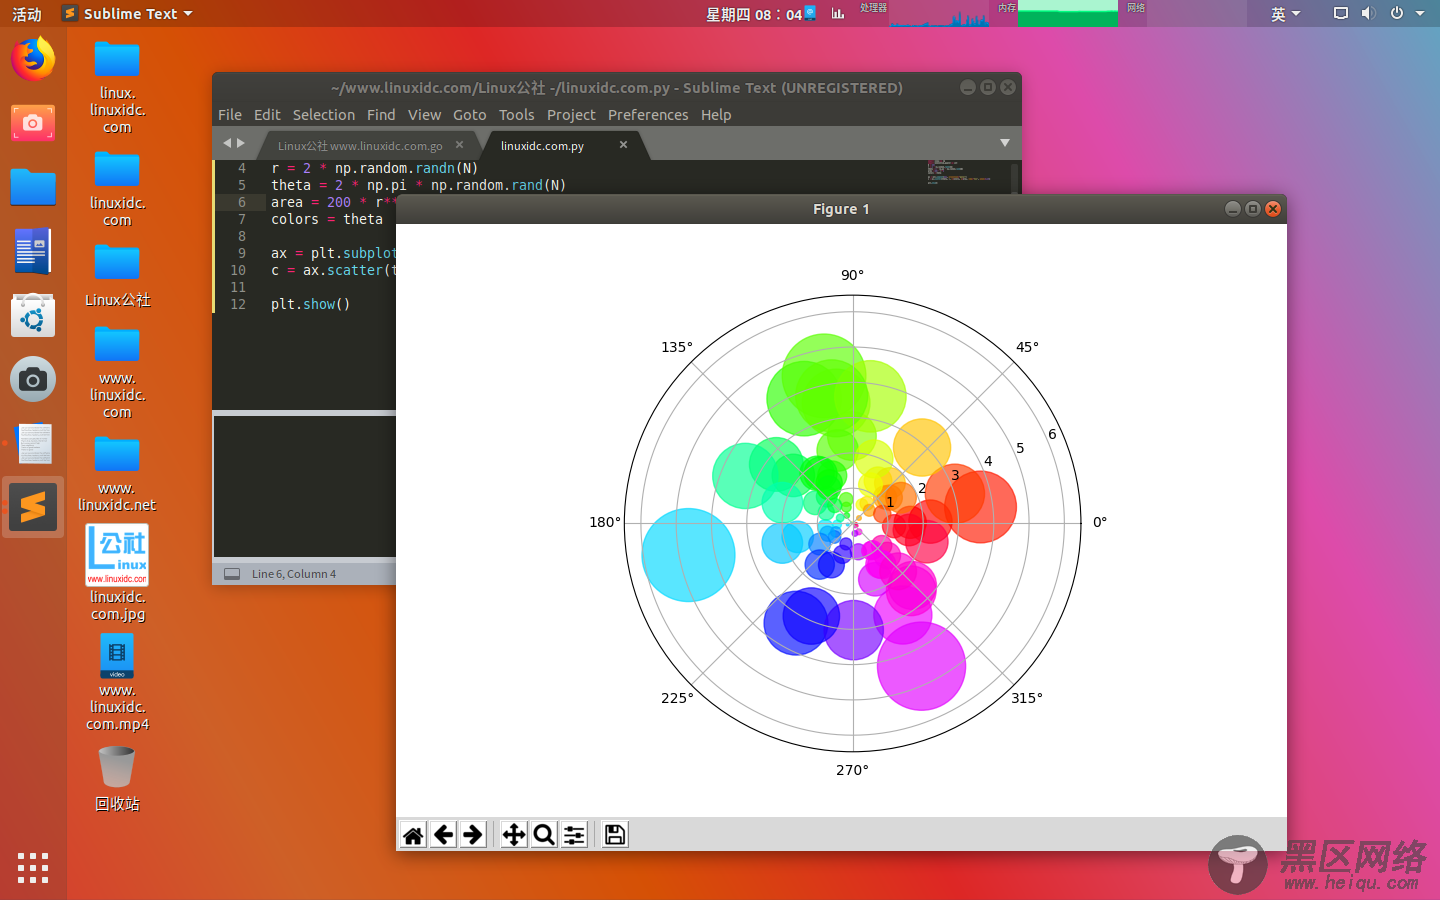
Task: Open the Find menu
Action: (x=381, y=115)
